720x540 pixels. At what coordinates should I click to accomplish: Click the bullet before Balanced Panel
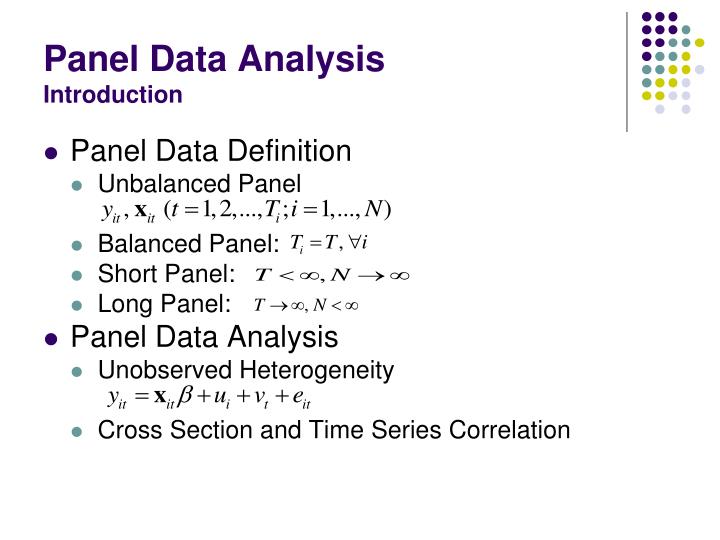[x=81, y=244]
